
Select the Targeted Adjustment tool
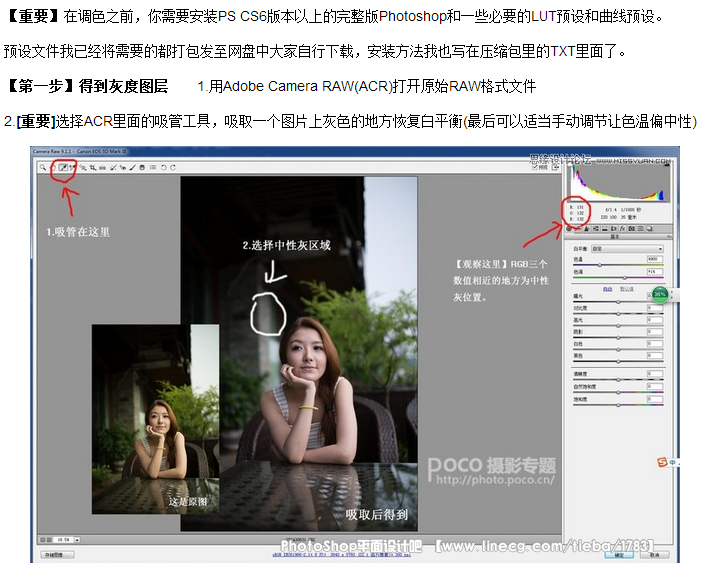click(82, 167)
